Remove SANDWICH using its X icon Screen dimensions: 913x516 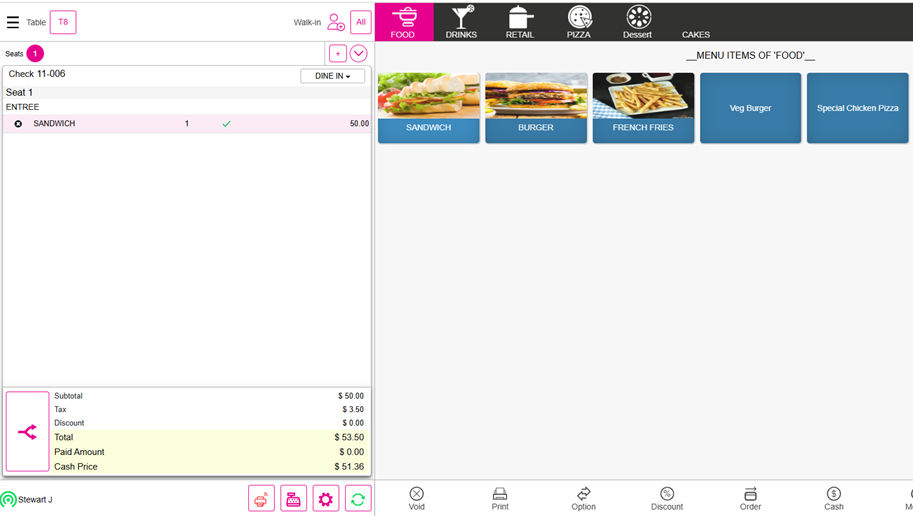18,124
